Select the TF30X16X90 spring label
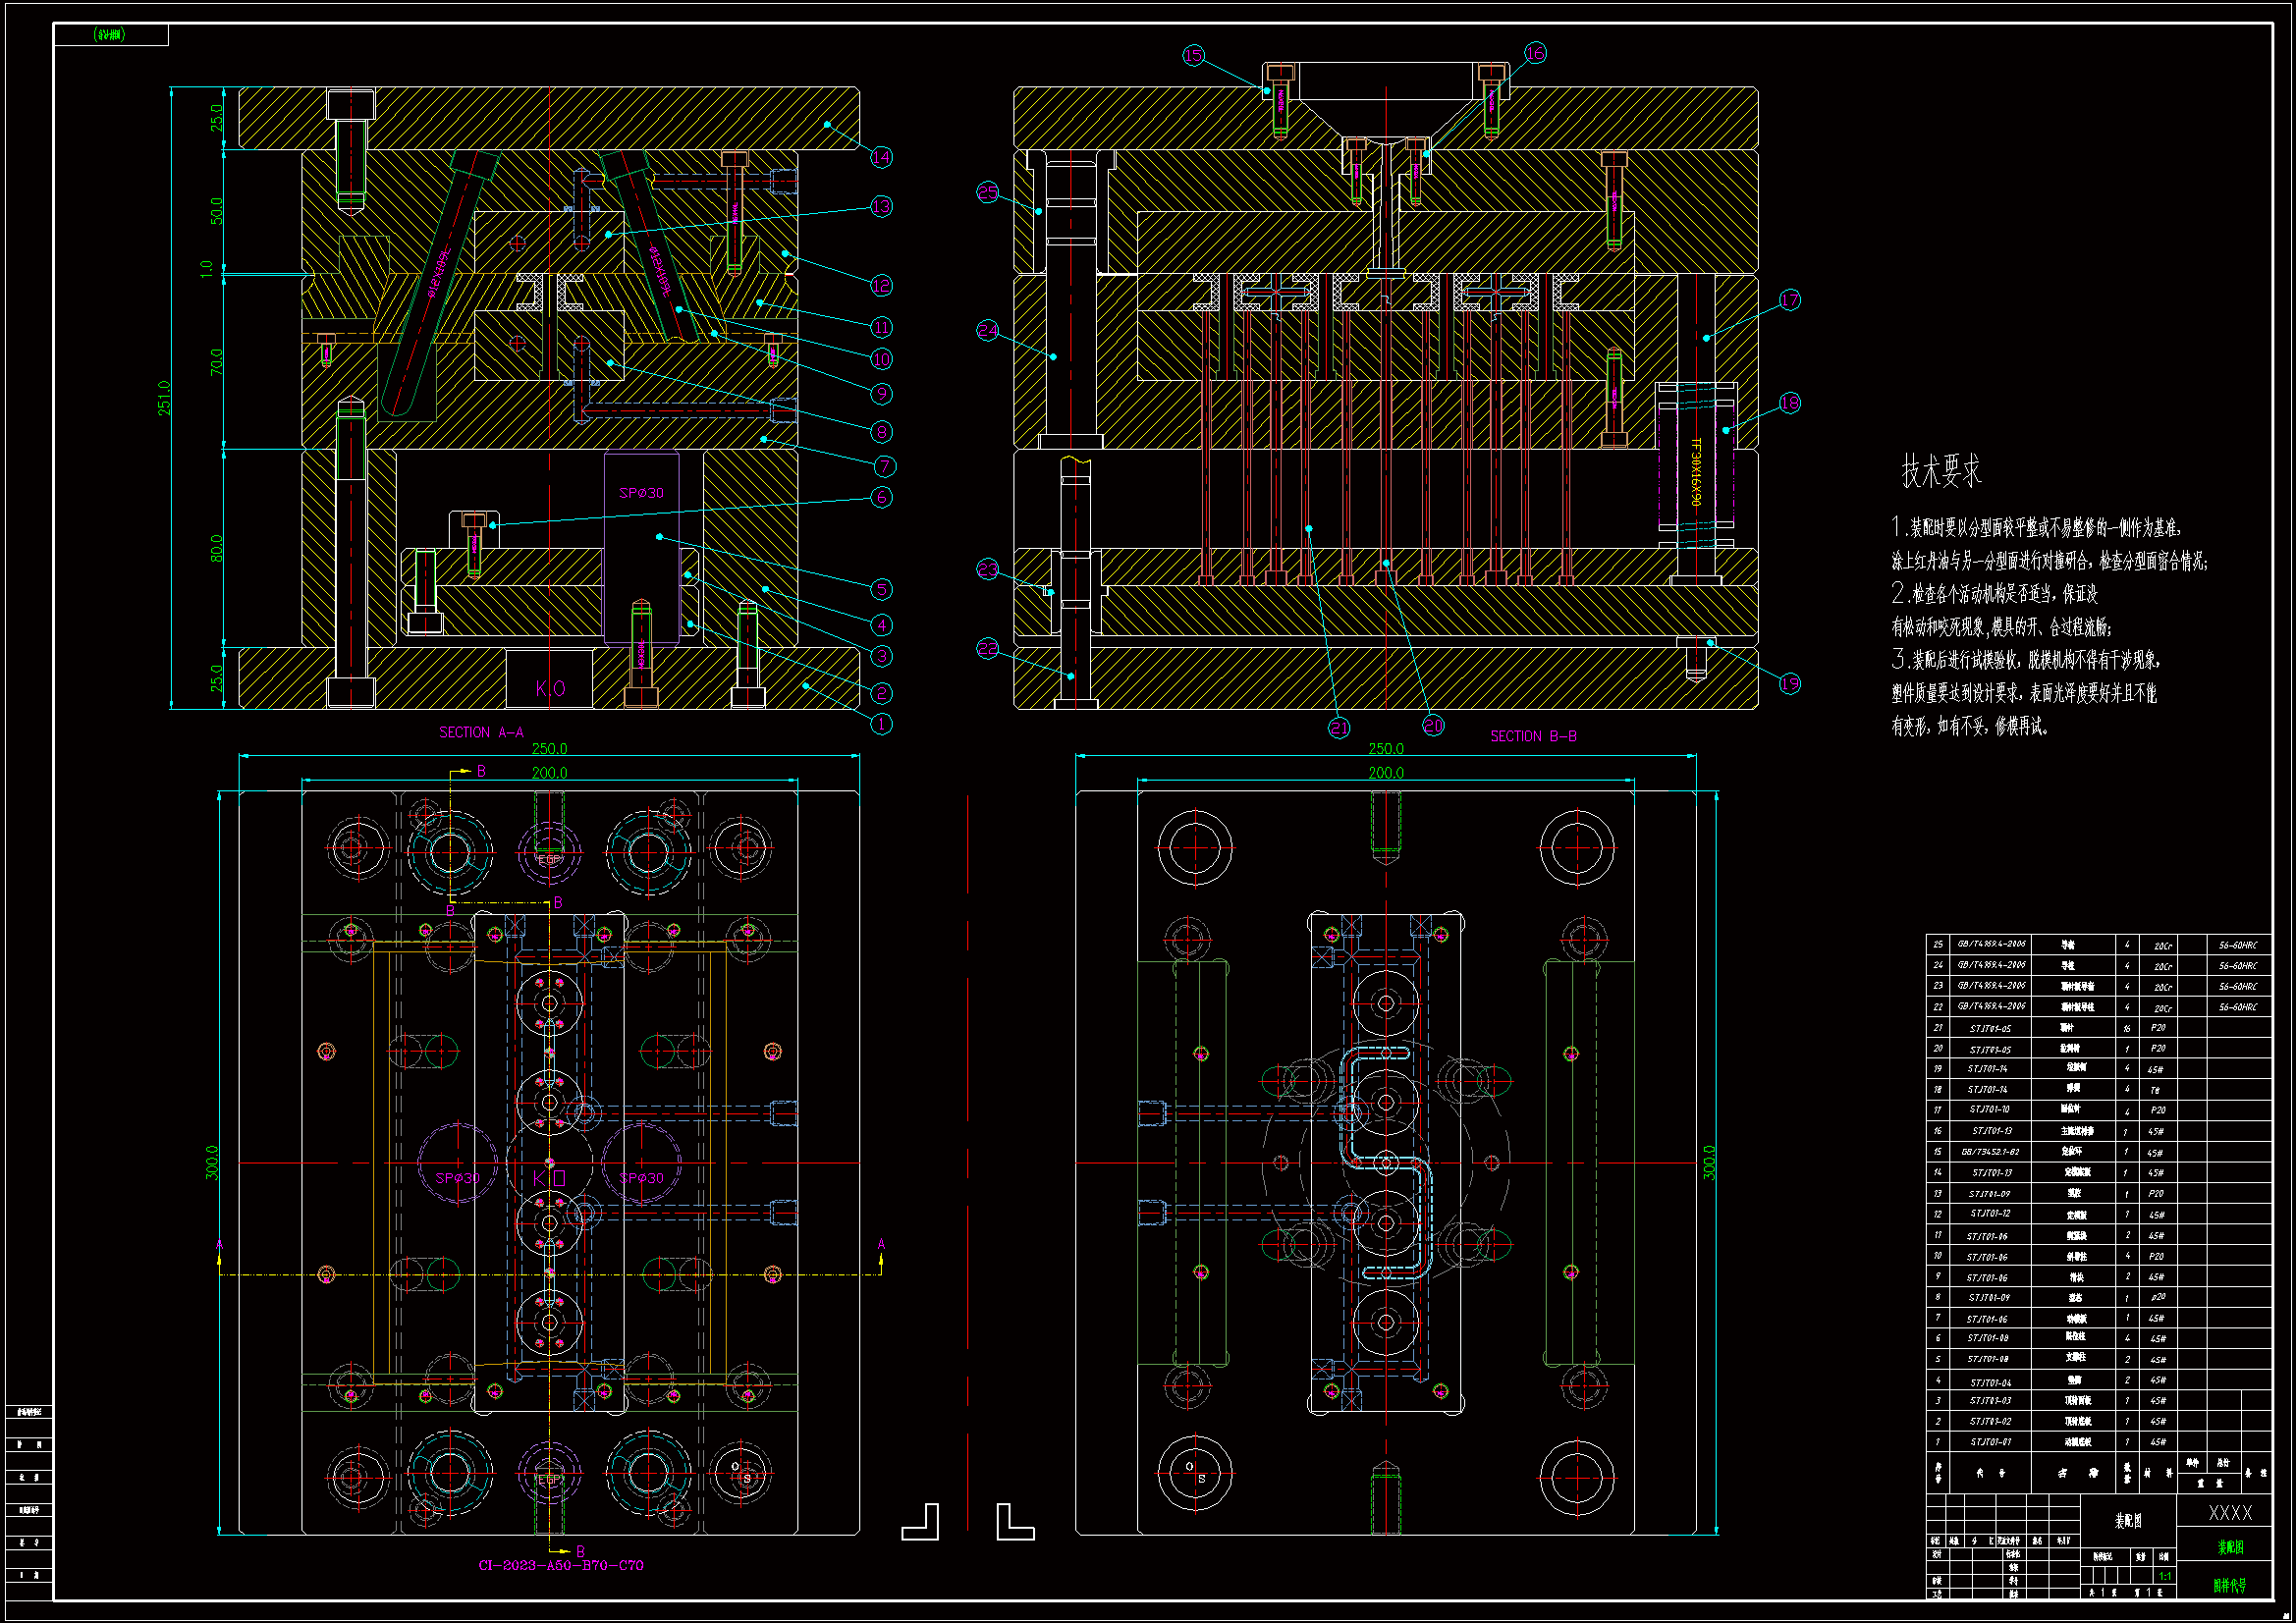This screenshot has height=1623, width=2296. pyautogui.click(x=1695, y=472)
